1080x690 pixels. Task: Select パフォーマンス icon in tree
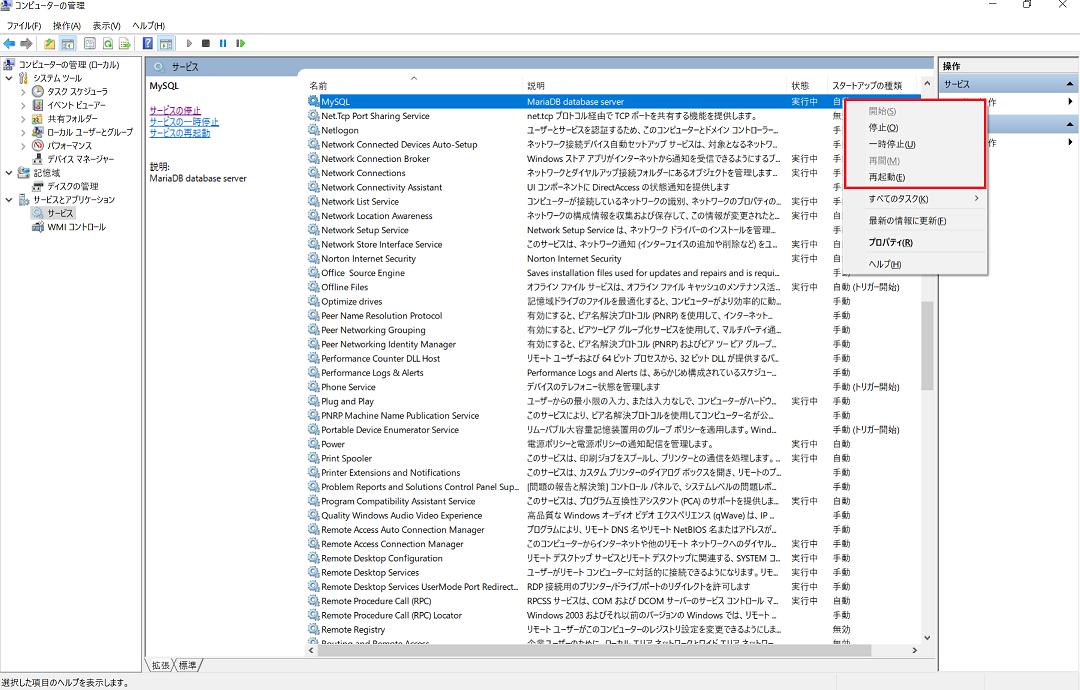[38, 145]
